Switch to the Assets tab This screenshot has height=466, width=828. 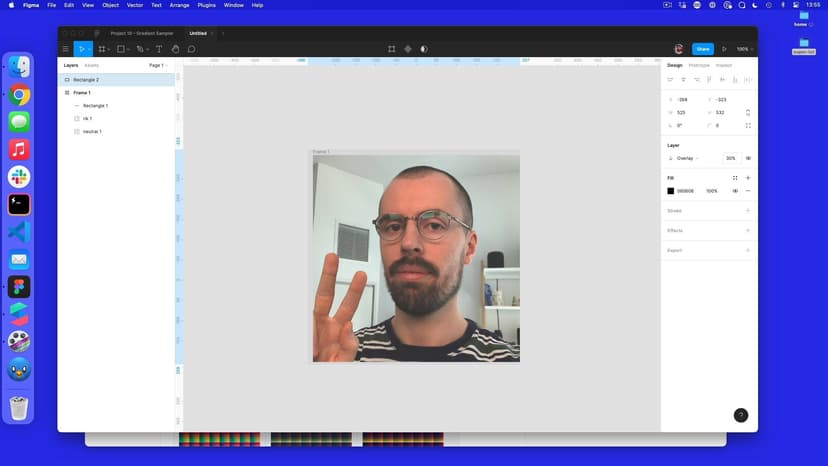[x=92, y=66]
